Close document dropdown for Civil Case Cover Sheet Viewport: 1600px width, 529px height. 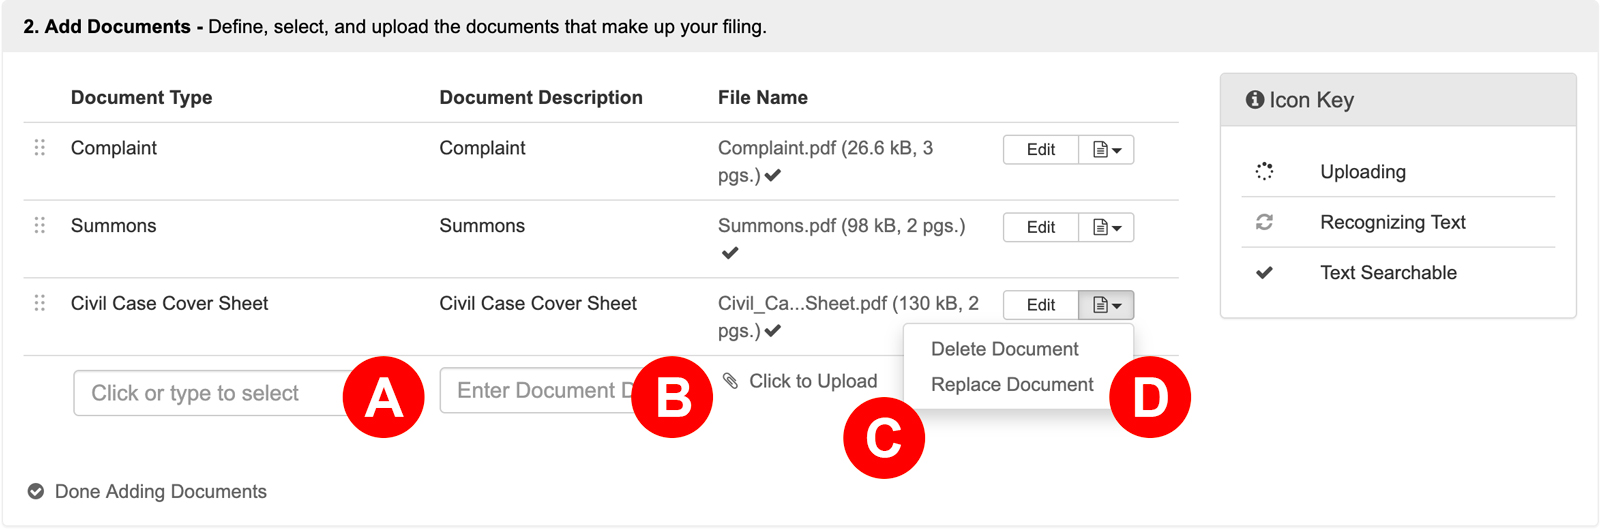(1106, 305)
